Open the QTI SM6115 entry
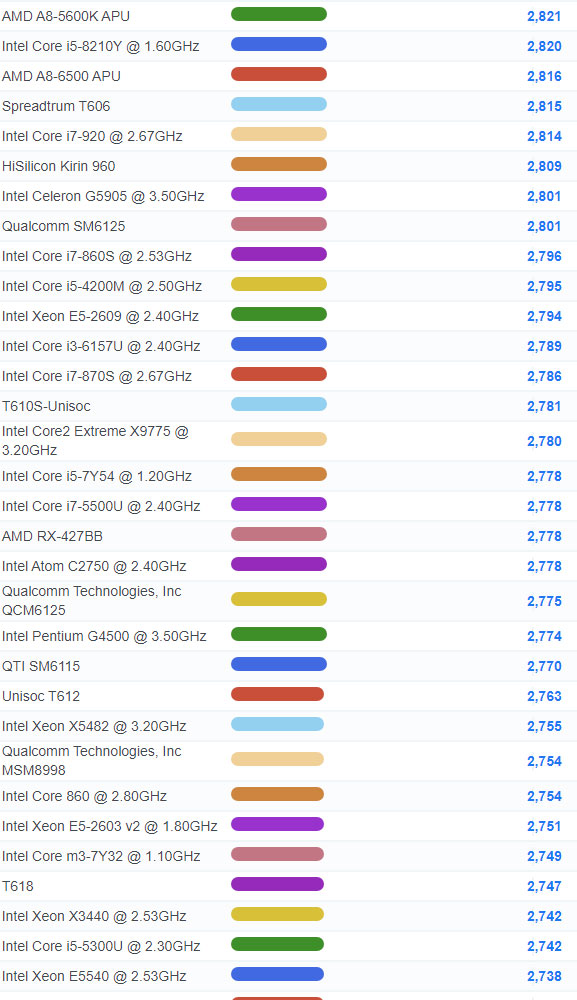This screenshot has width=577, height=1000. pos(41,666)
